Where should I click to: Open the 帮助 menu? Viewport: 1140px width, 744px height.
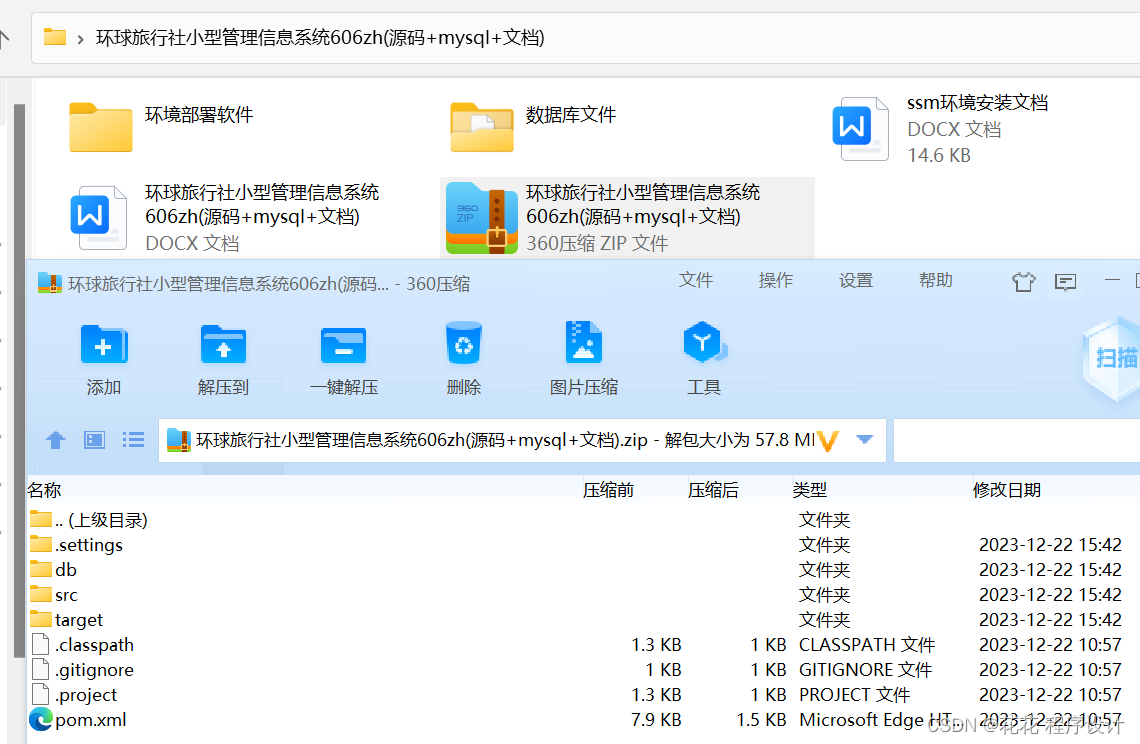[936, 280]
